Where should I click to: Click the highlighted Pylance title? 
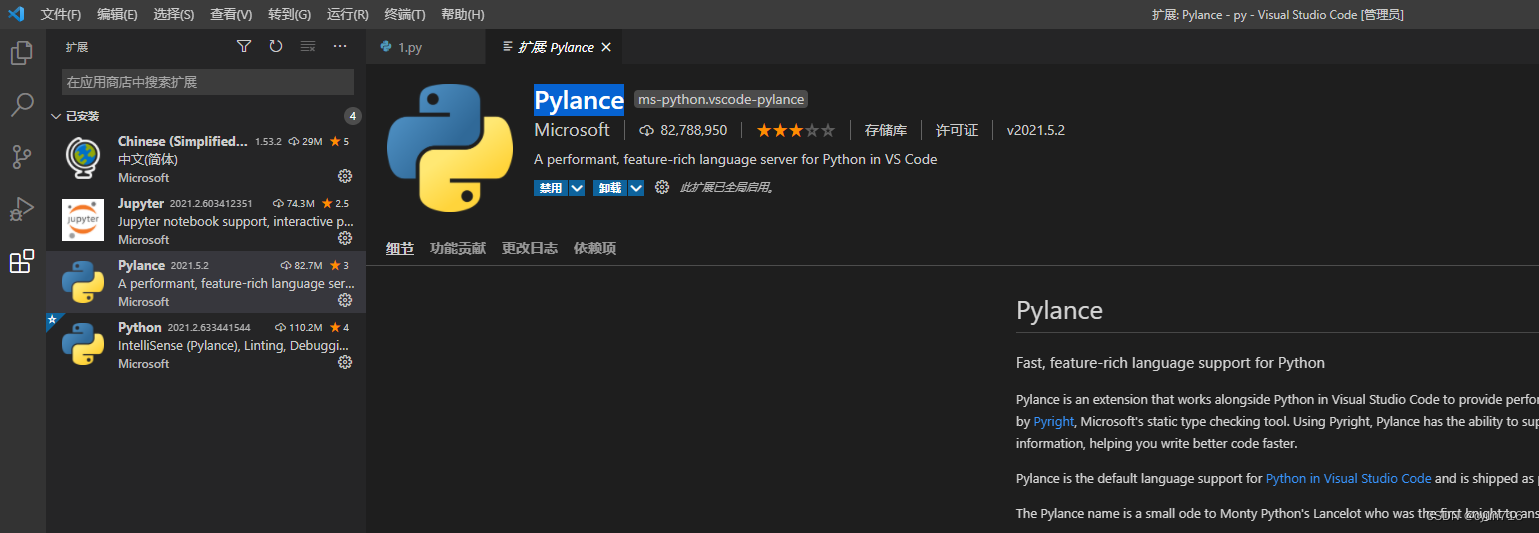(579, 100)
